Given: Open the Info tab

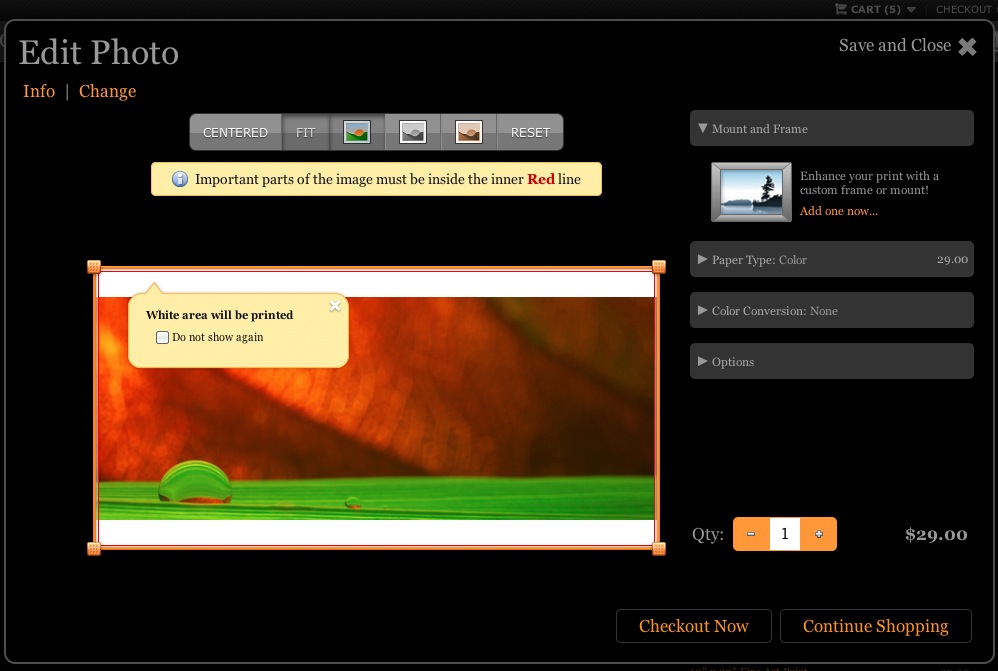Looking at the screenshot, I should click(x=39, y=91).
